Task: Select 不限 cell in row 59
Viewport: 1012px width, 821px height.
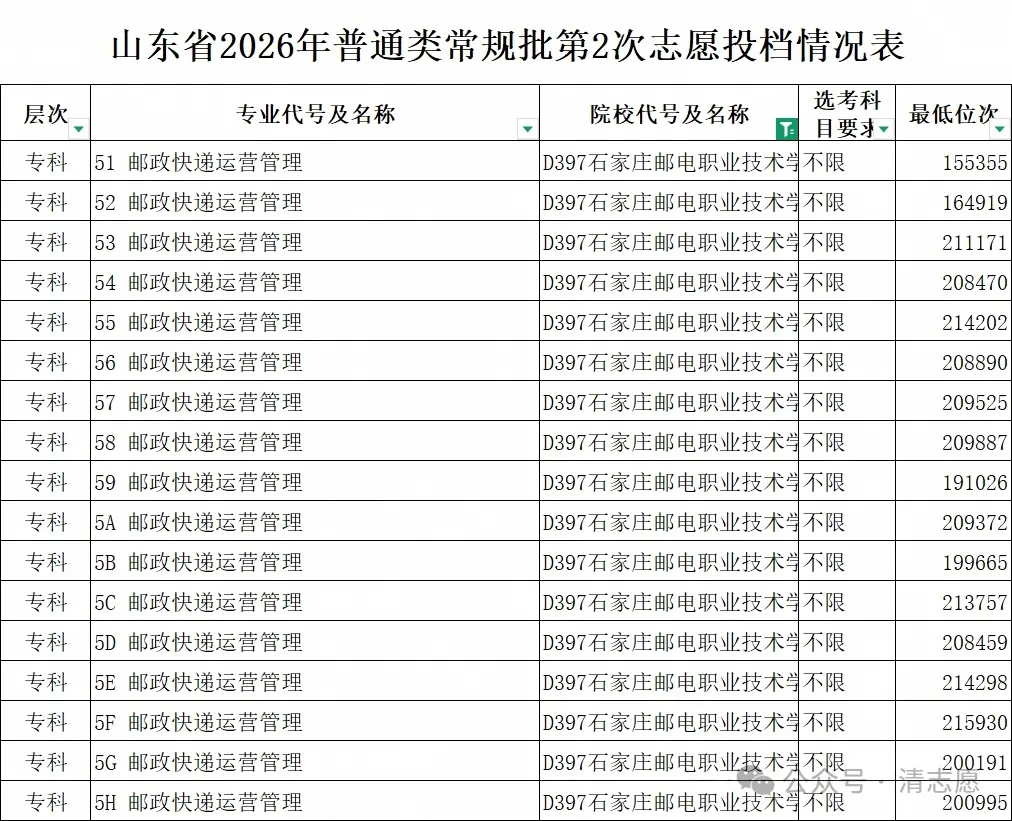Action: click(x=847, y=481)
